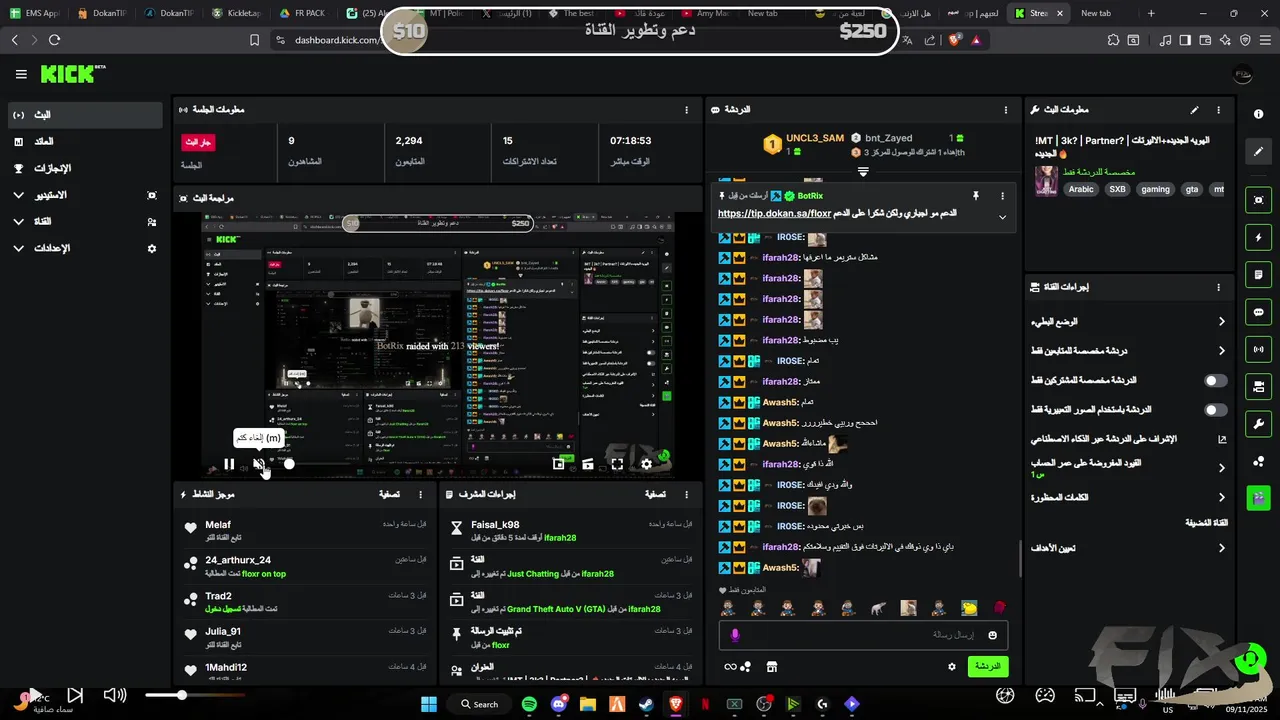Click the highlighted pencil icon in right rail

coord(1259,151)
